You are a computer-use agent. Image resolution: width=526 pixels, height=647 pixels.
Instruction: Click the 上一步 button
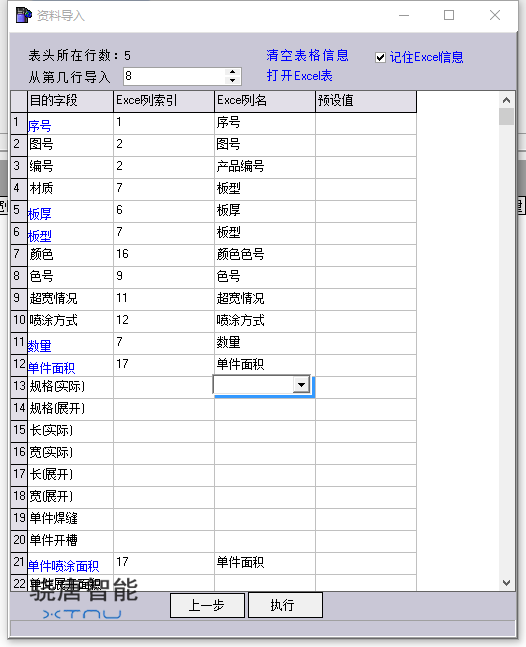pos(207,605)
